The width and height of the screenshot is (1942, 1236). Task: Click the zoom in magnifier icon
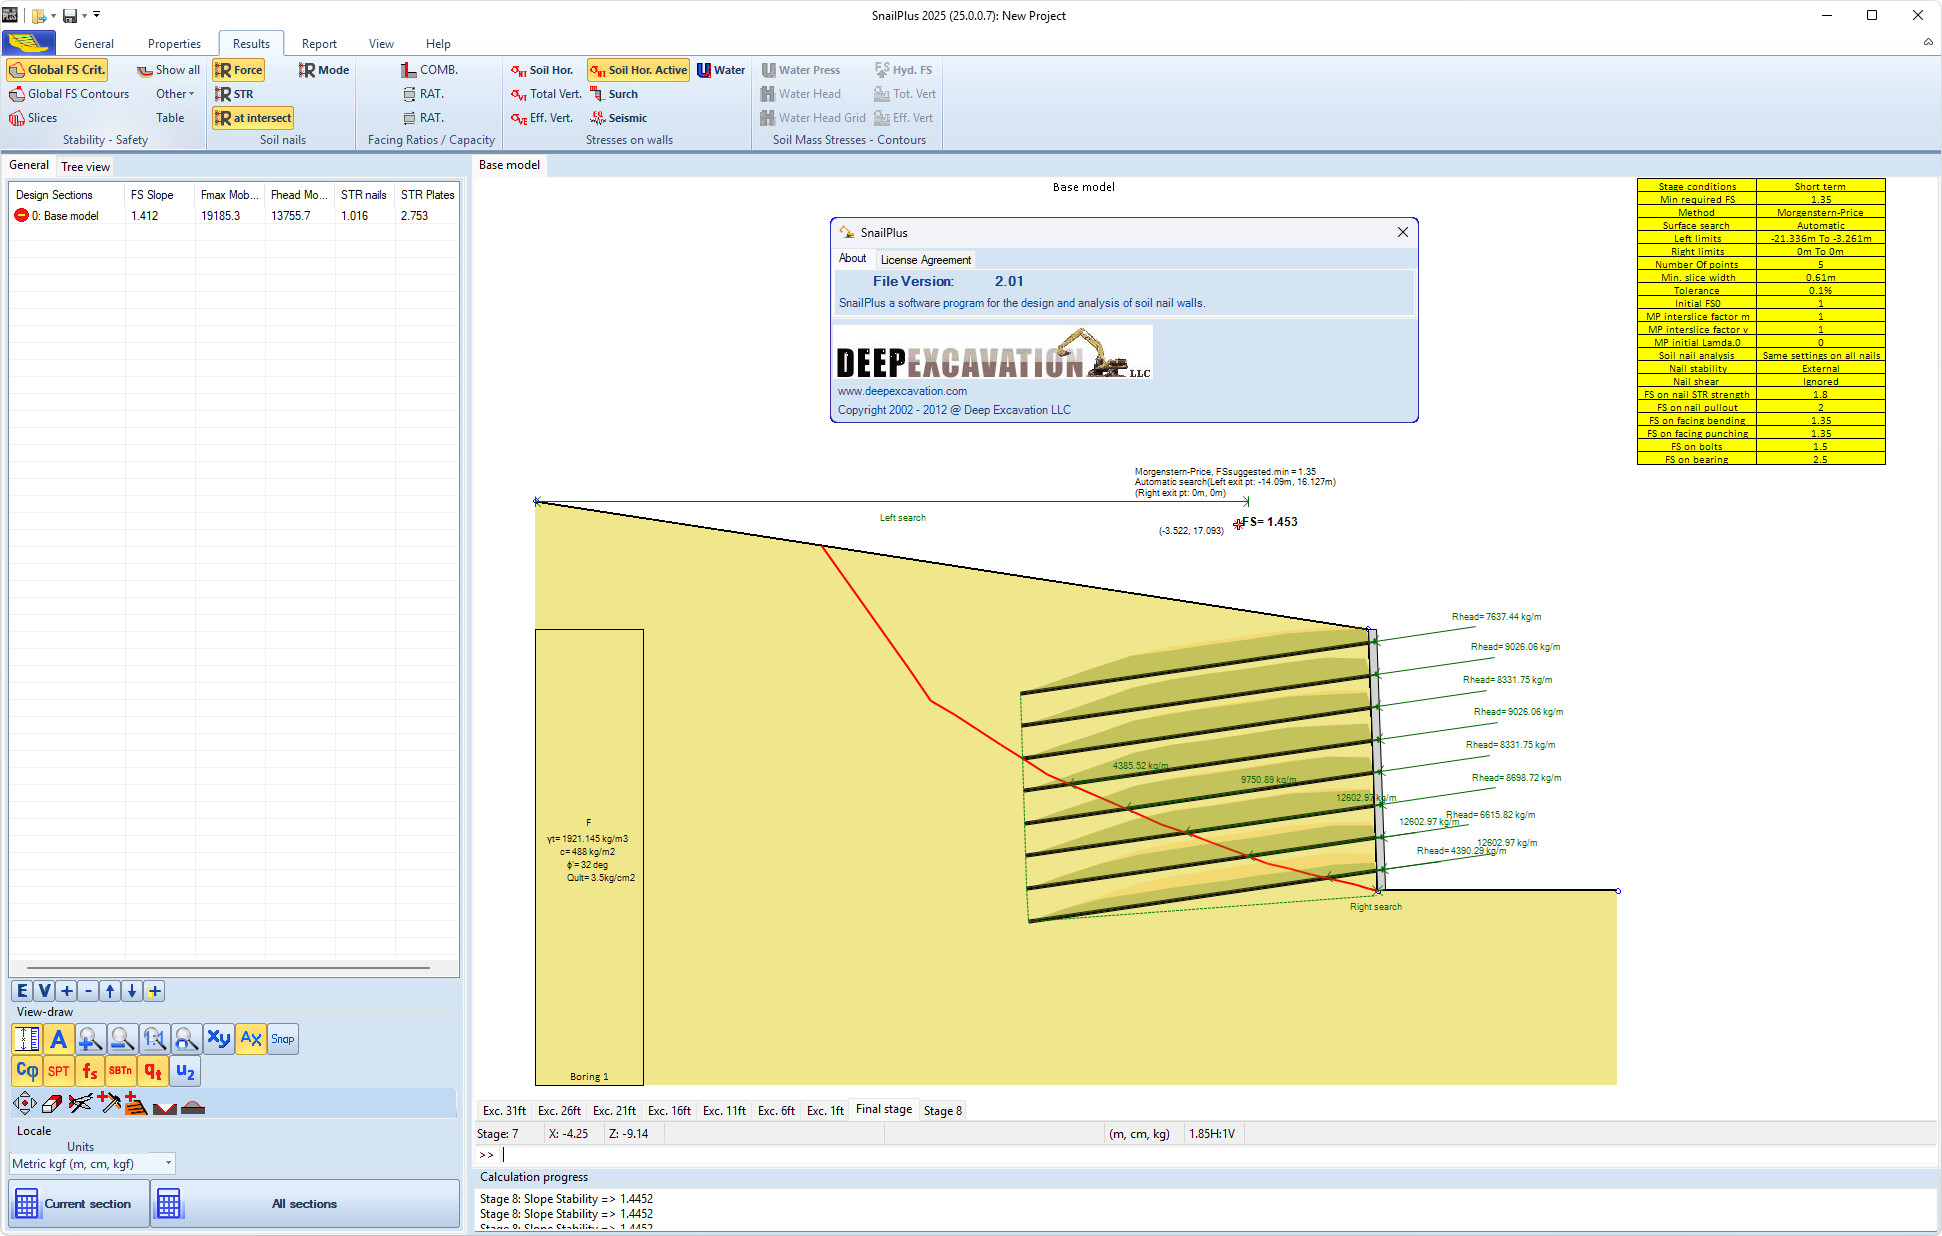(x=90, y=1039)
